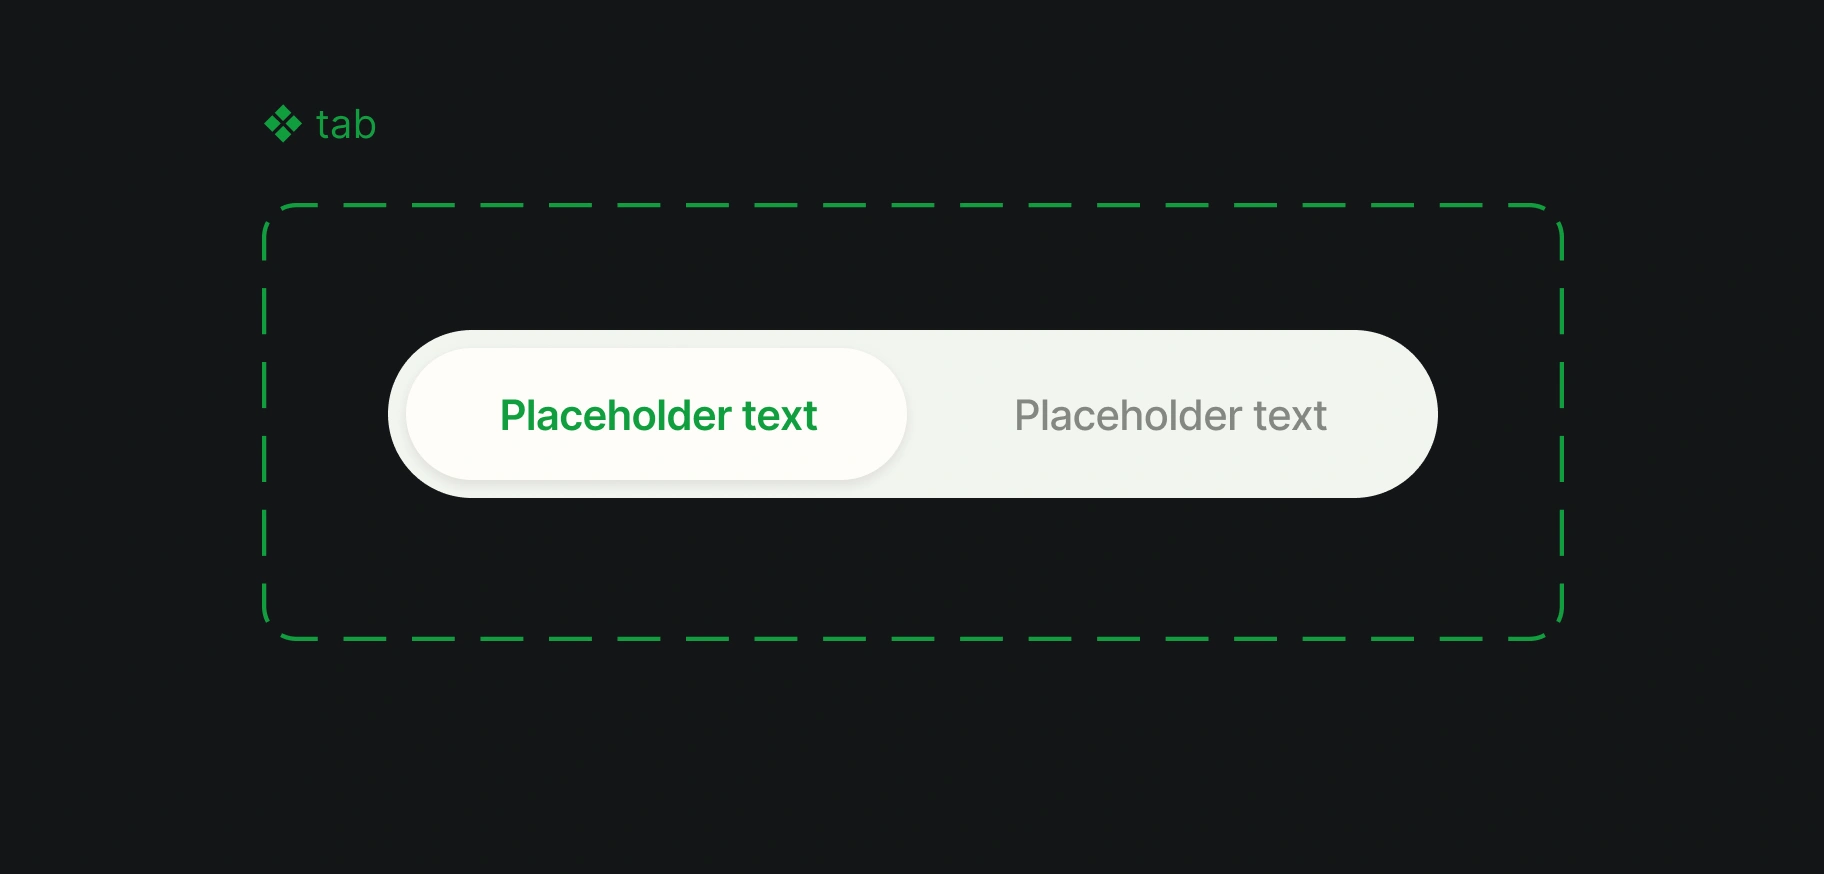Click the green component diamond icon

[283, 124]
